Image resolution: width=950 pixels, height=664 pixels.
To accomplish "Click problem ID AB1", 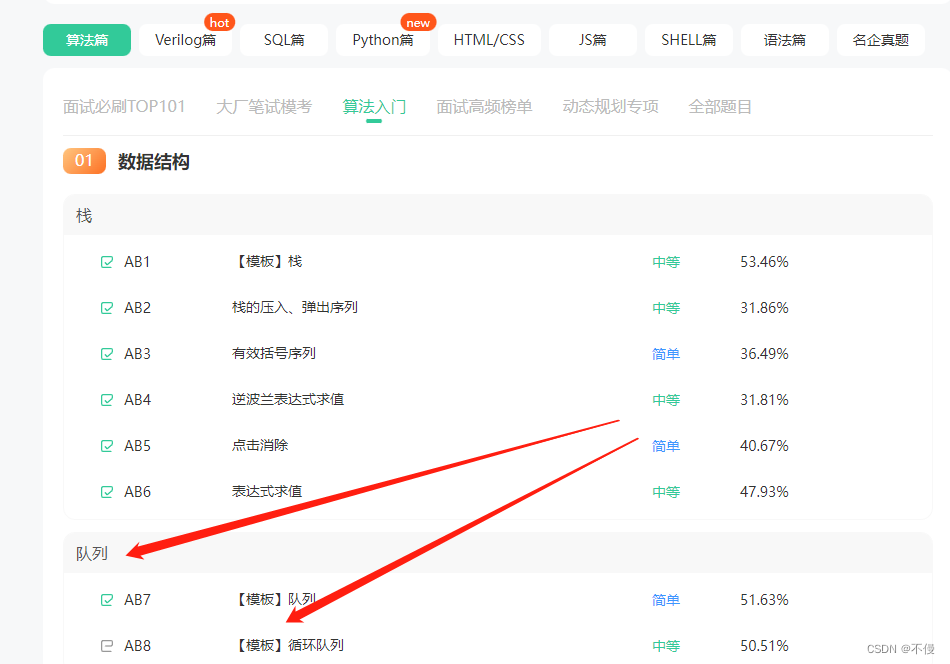I will pos(137,262).
